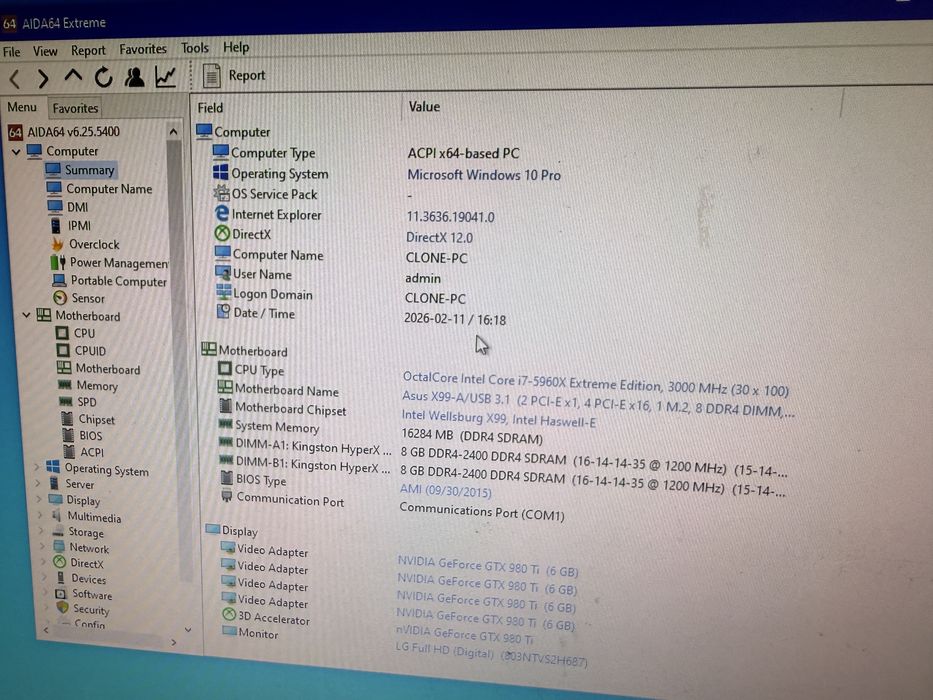Image resolution: width=933 pixels, height=700 pixels.
Task: Select the Communication Port field row
Action: point(283,499)
